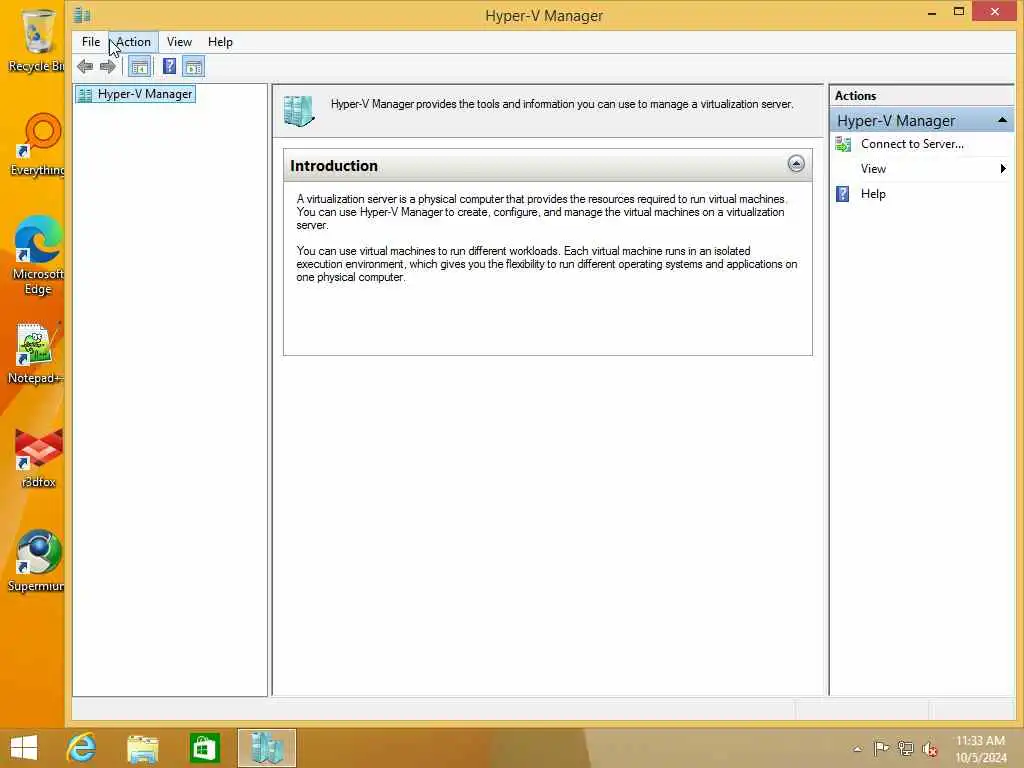Image resolution: width=1024 pixels, height=768 pixels.
Task: Open File Explorer from taskbar
Action: coord(143,748)
